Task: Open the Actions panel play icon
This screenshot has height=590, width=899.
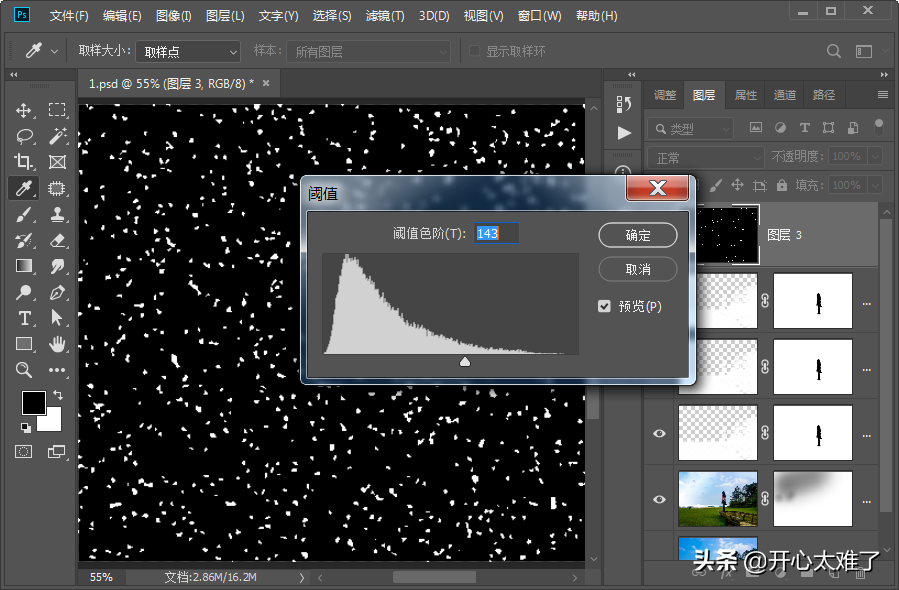Action: [x=624, y=133]
